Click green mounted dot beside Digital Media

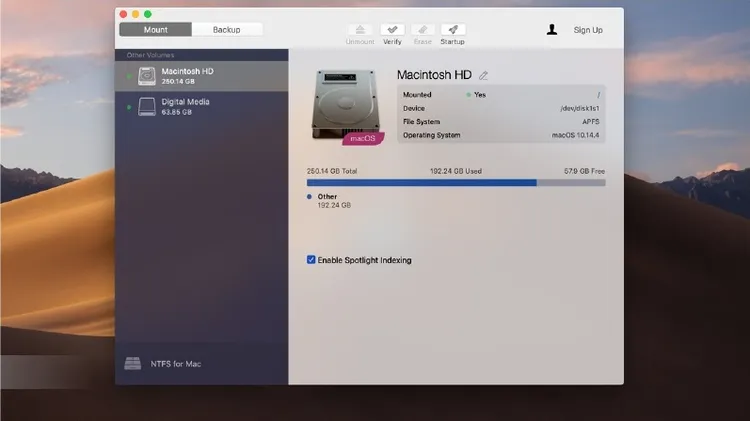point(129,107)
